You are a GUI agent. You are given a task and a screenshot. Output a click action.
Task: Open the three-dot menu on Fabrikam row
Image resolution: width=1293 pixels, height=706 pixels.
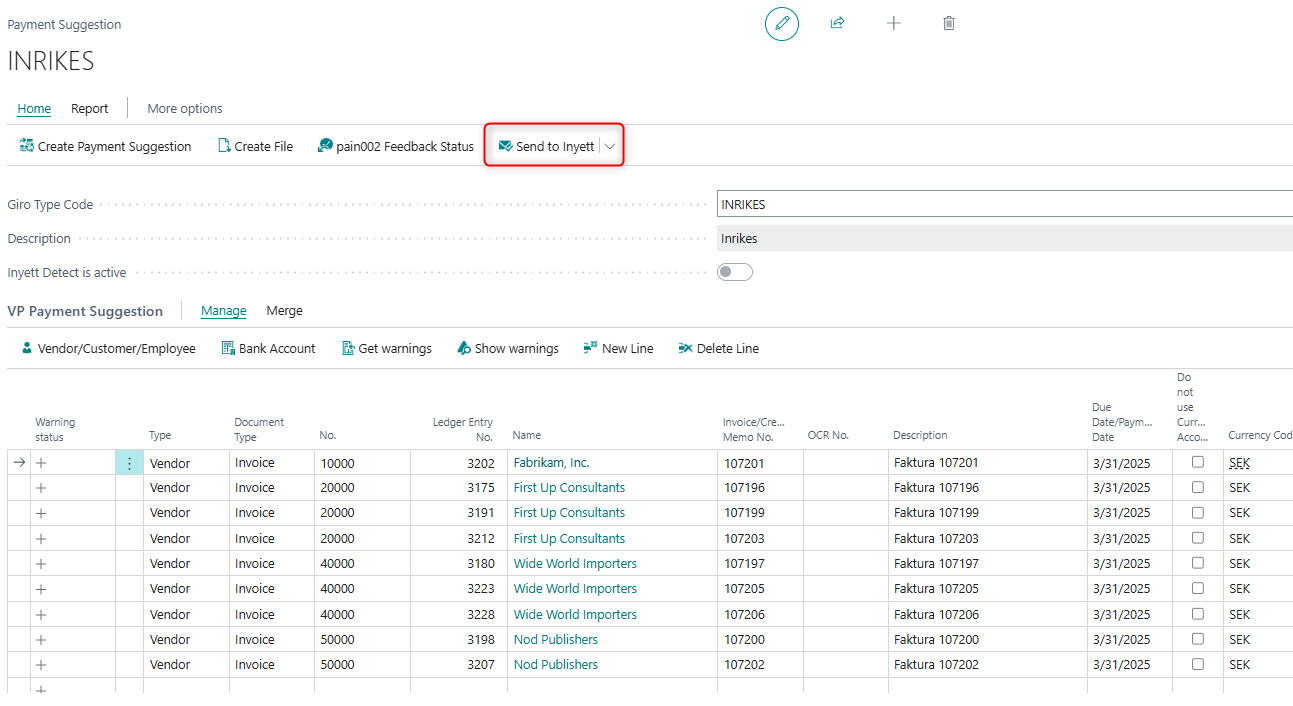tap(129, 463)
